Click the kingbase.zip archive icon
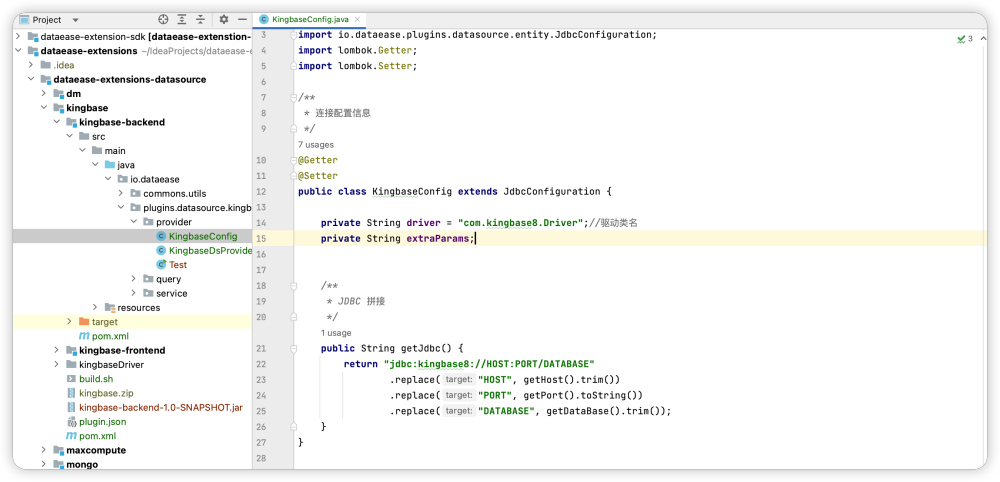1000x482 pixels. pyautogui.click(x=71, y=393)
